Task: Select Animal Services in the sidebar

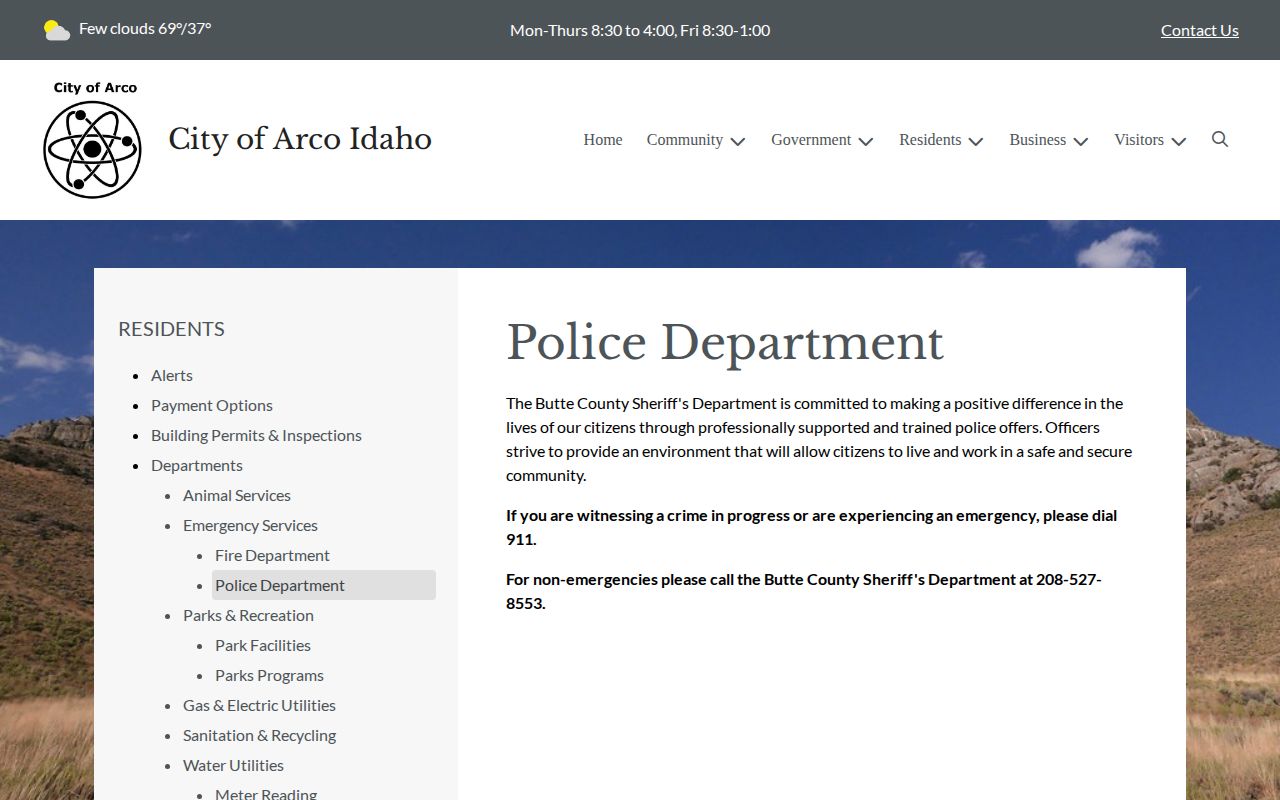Action: [237, 495]
